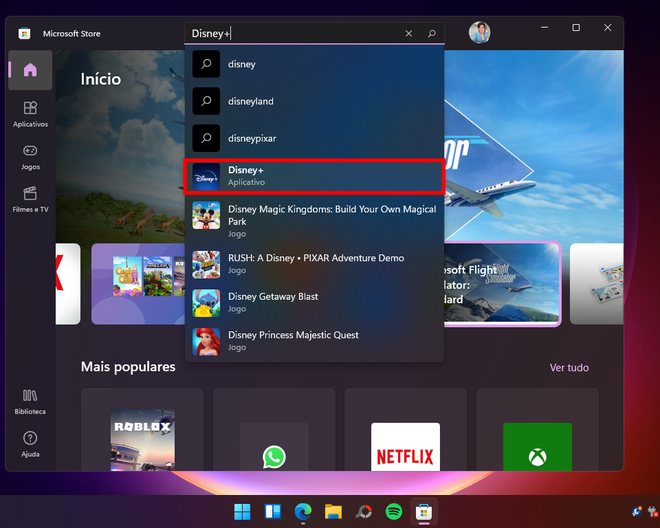Open the WhatsApp popular app card

click(274, 429)
